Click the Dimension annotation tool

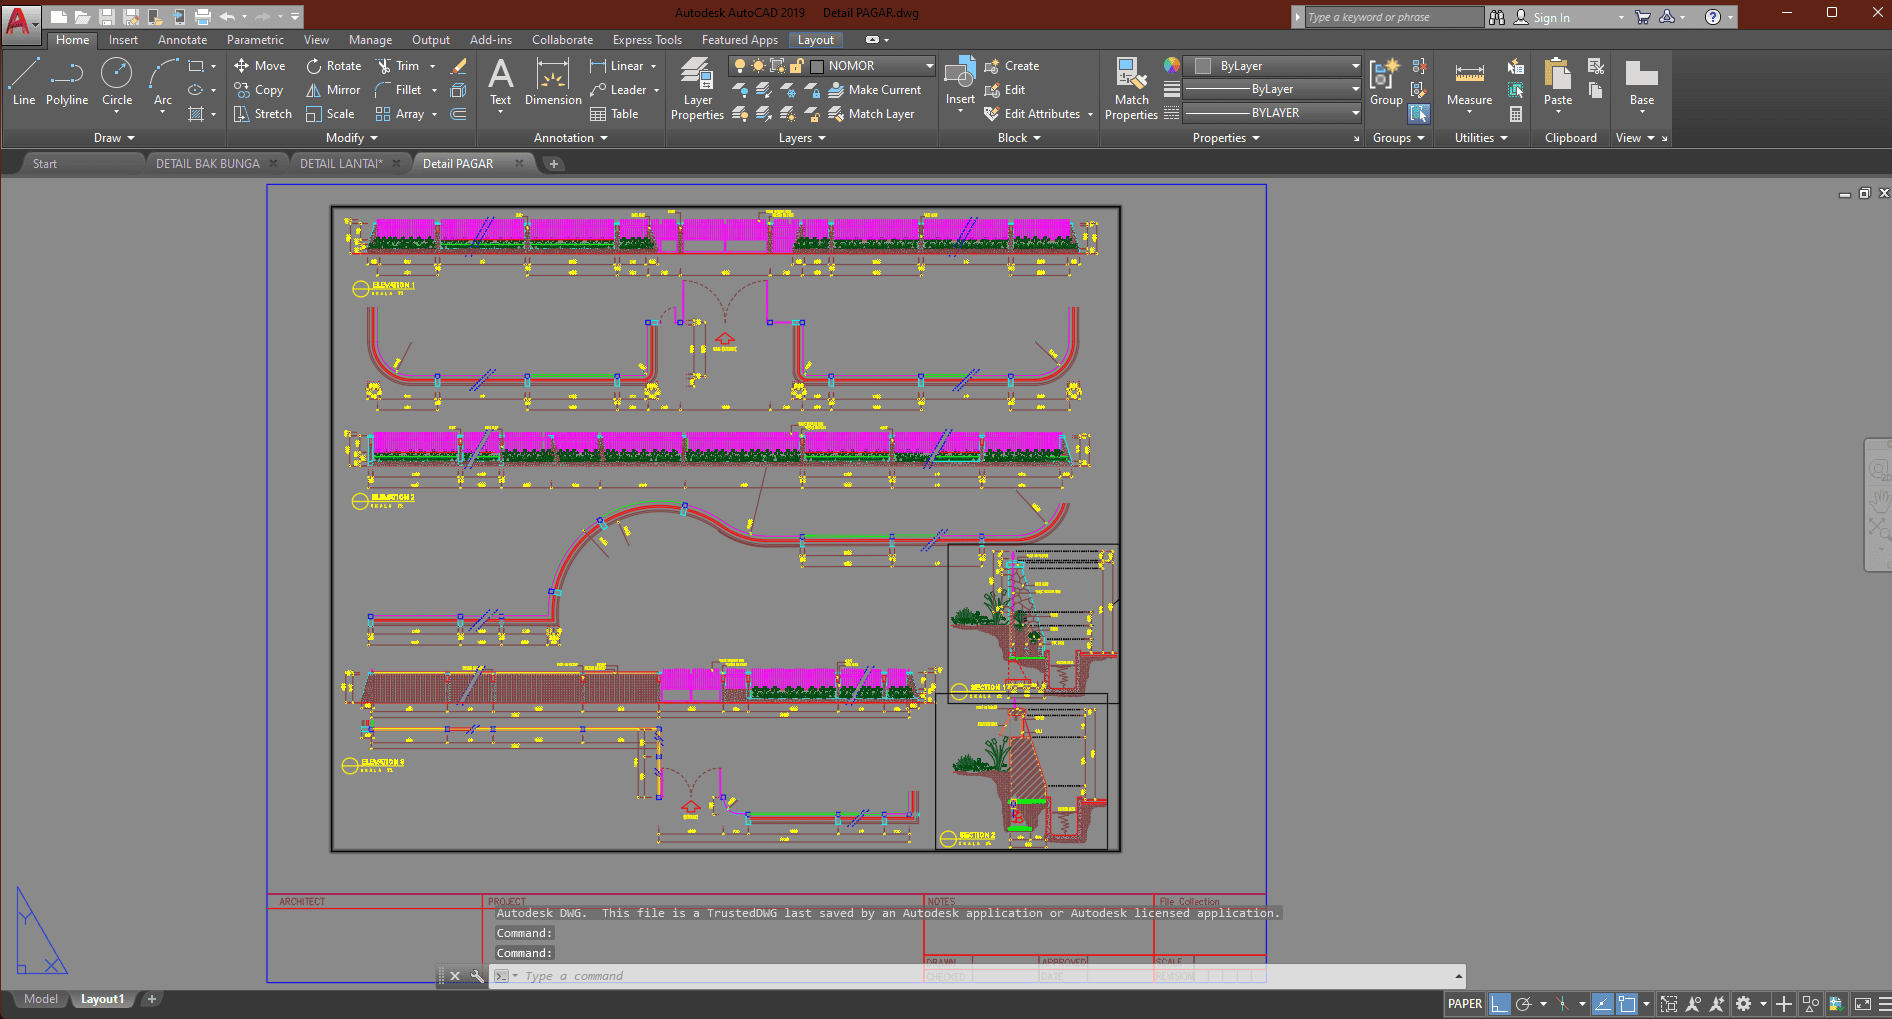click(552, 82)
